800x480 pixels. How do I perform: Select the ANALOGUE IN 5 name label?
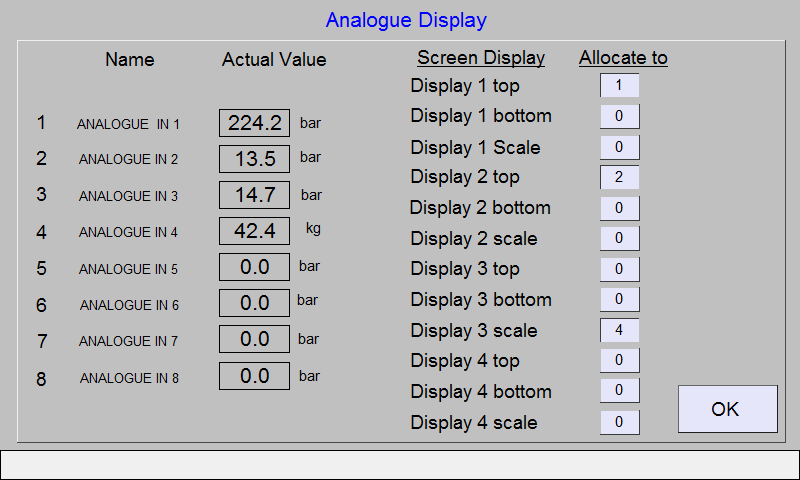128,269
